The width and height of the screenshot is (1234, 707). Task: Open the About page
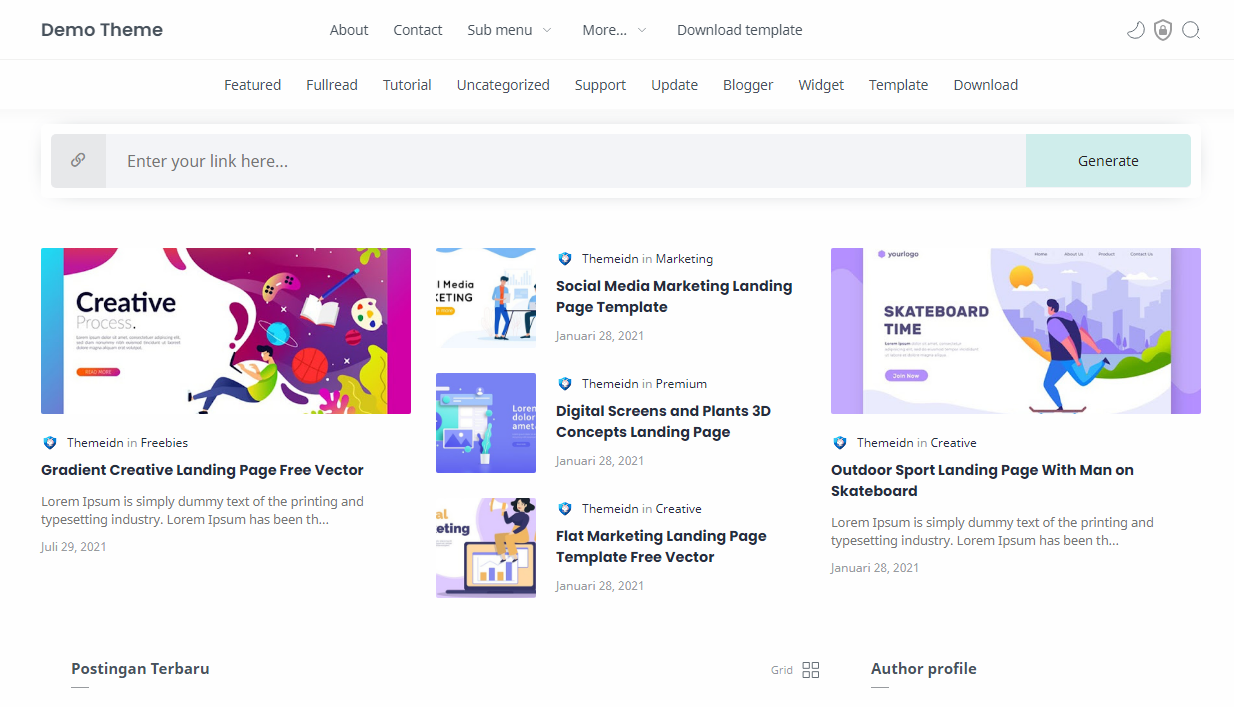click(349, 30)
